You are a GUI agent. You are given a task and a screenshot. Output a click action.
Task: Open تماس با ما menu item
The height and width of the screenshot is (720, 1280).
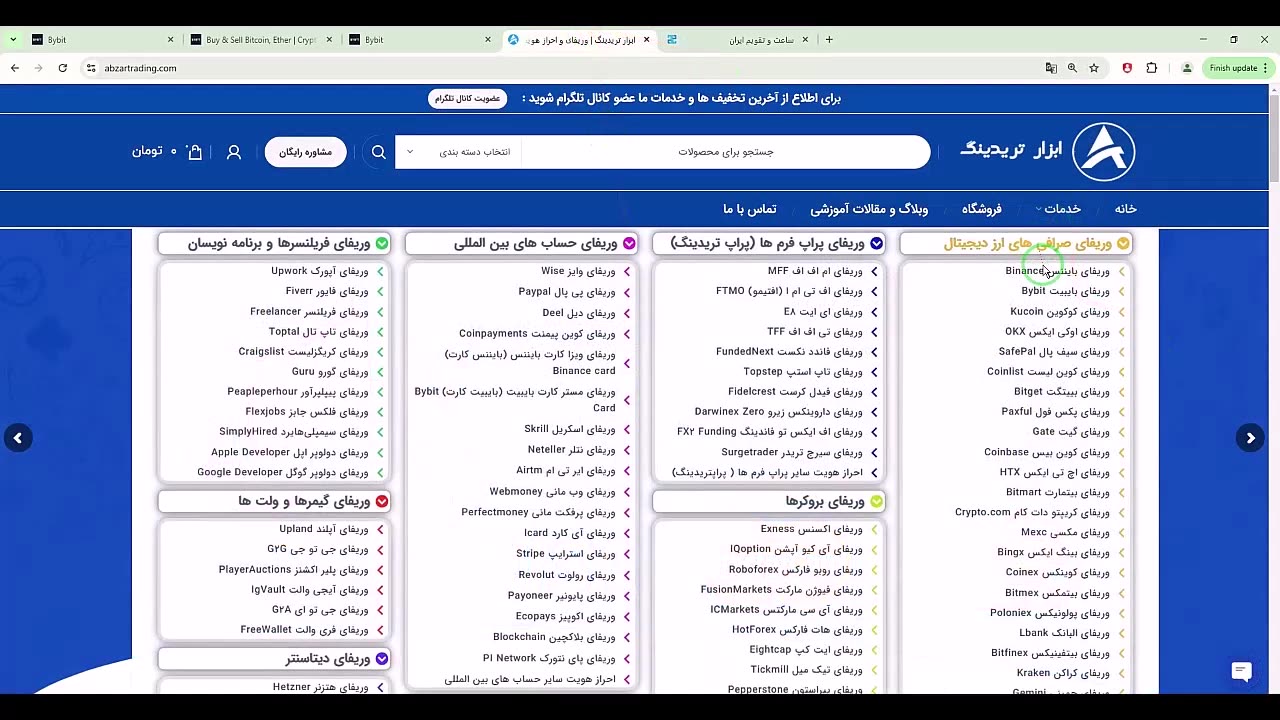coord(750,209)
